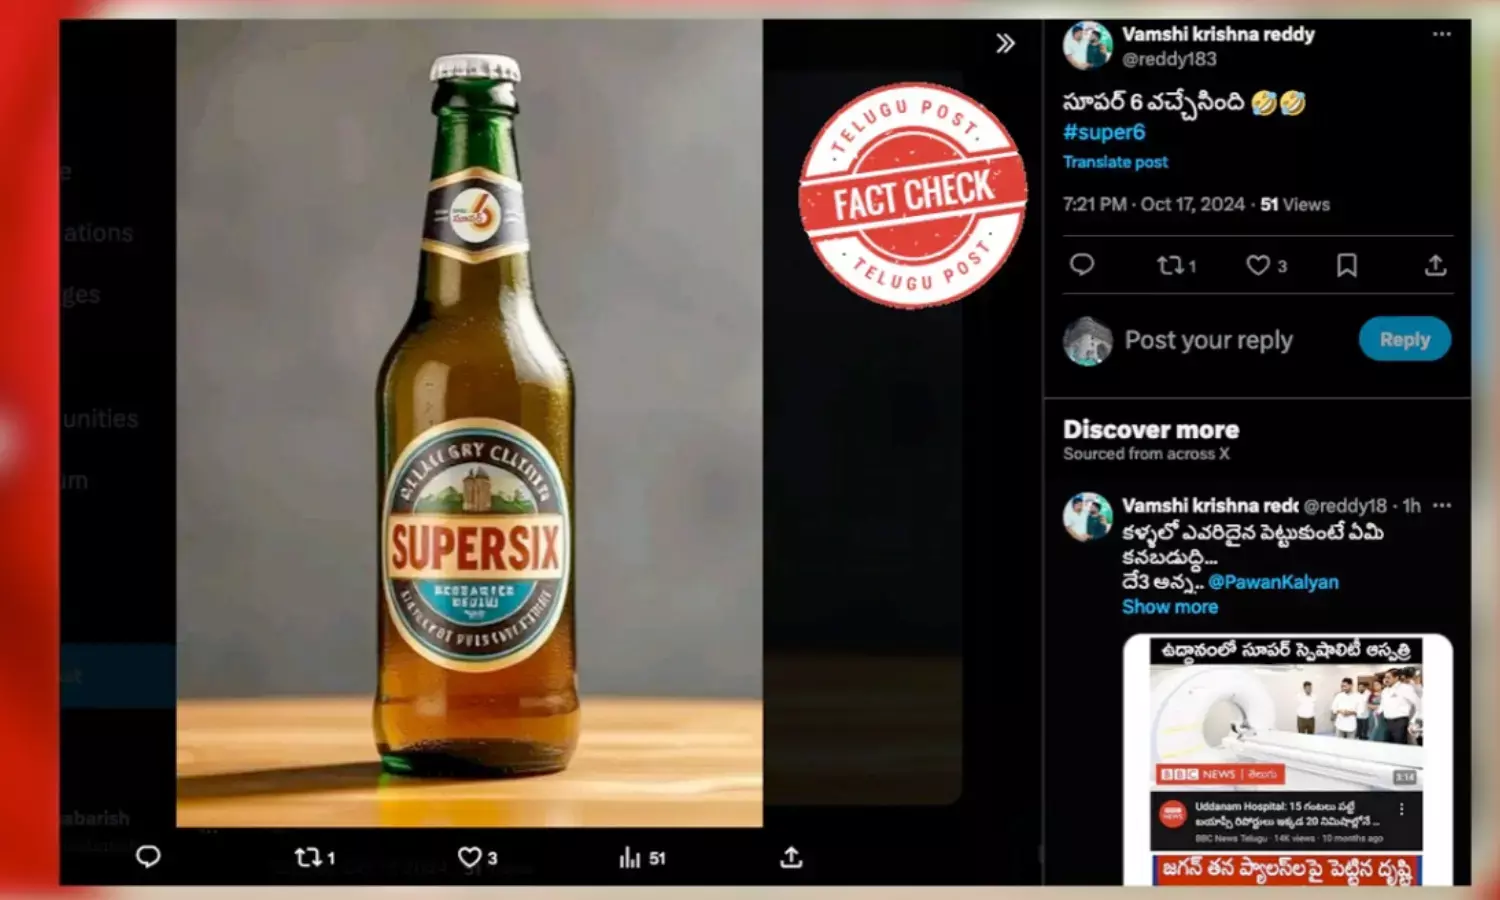Image resolution: width=1500 pixels, height=900 pixels.
Task: Open more options on Discover more post
Action: (x=1441, y=506)
